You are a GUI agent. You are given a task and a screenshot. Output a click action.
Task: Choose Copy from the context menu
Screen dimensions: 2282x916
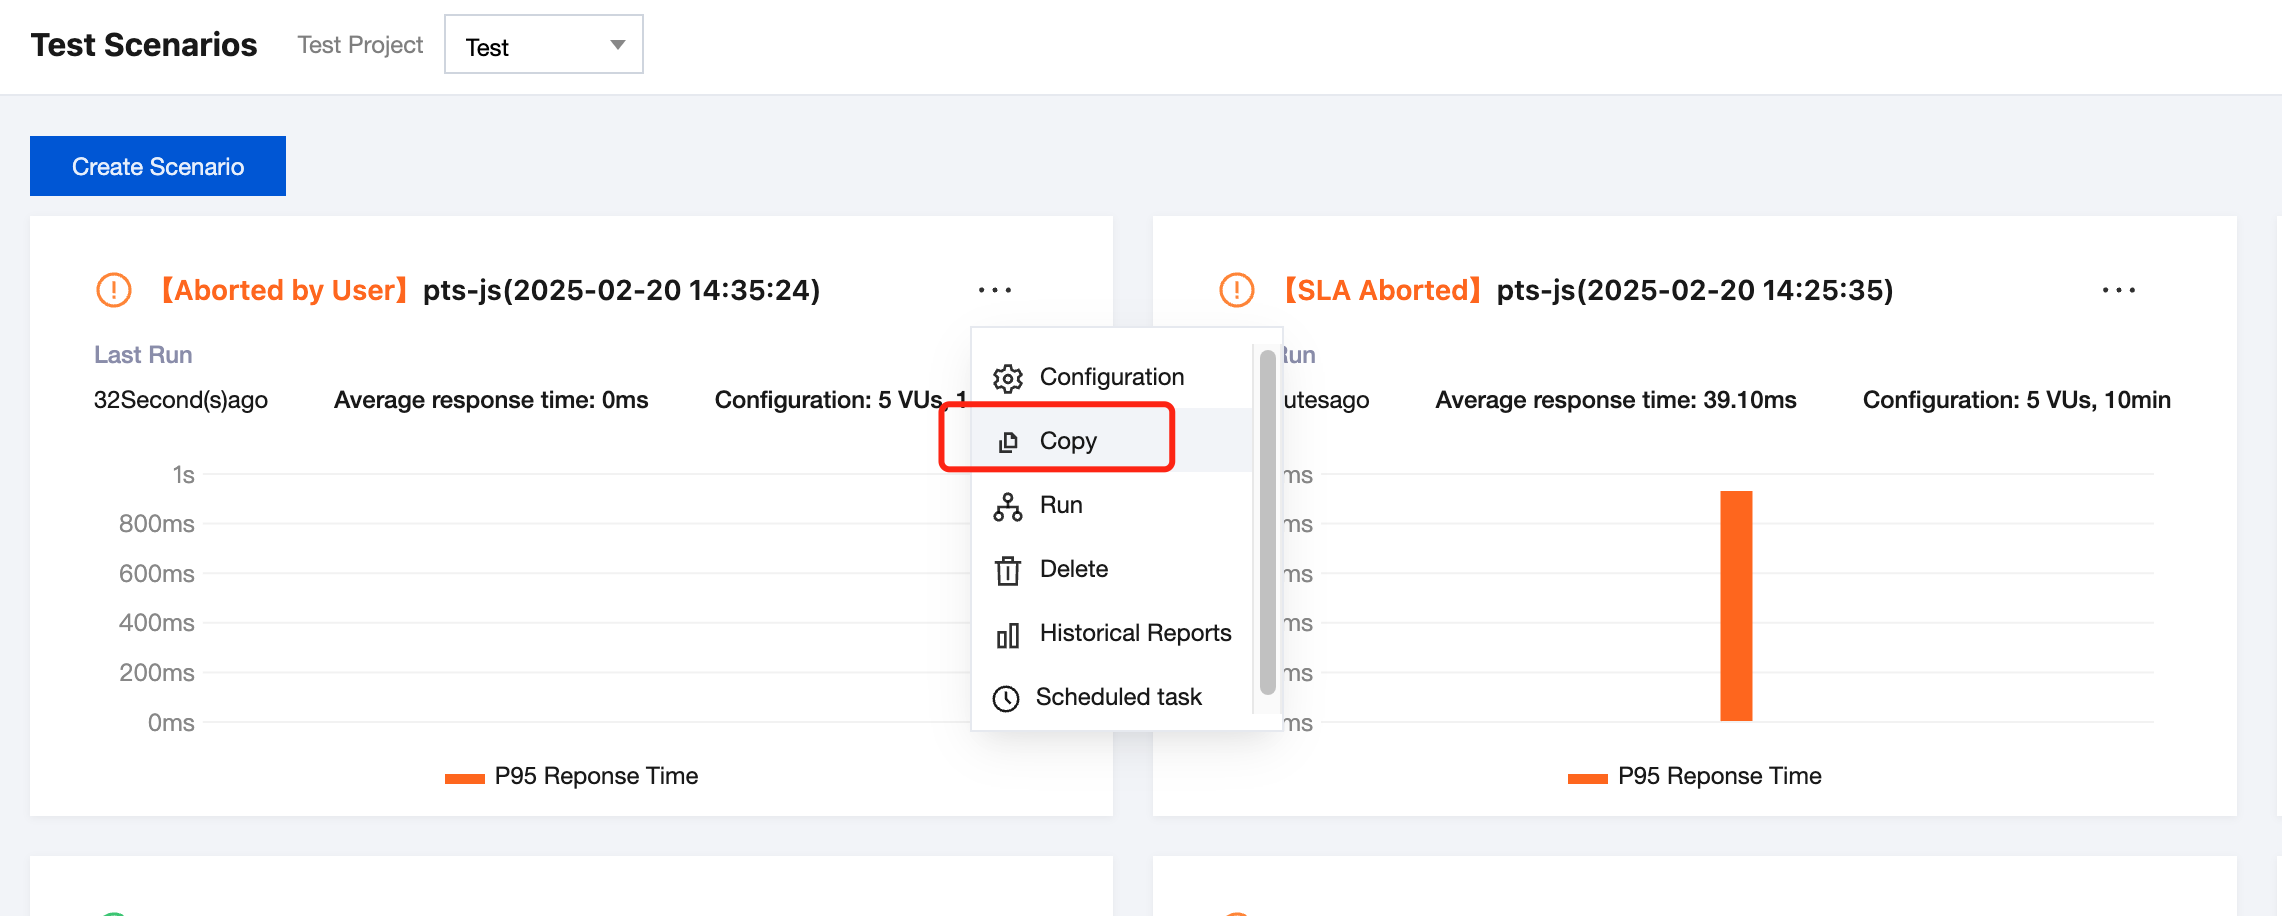[x=1112, y=440]
